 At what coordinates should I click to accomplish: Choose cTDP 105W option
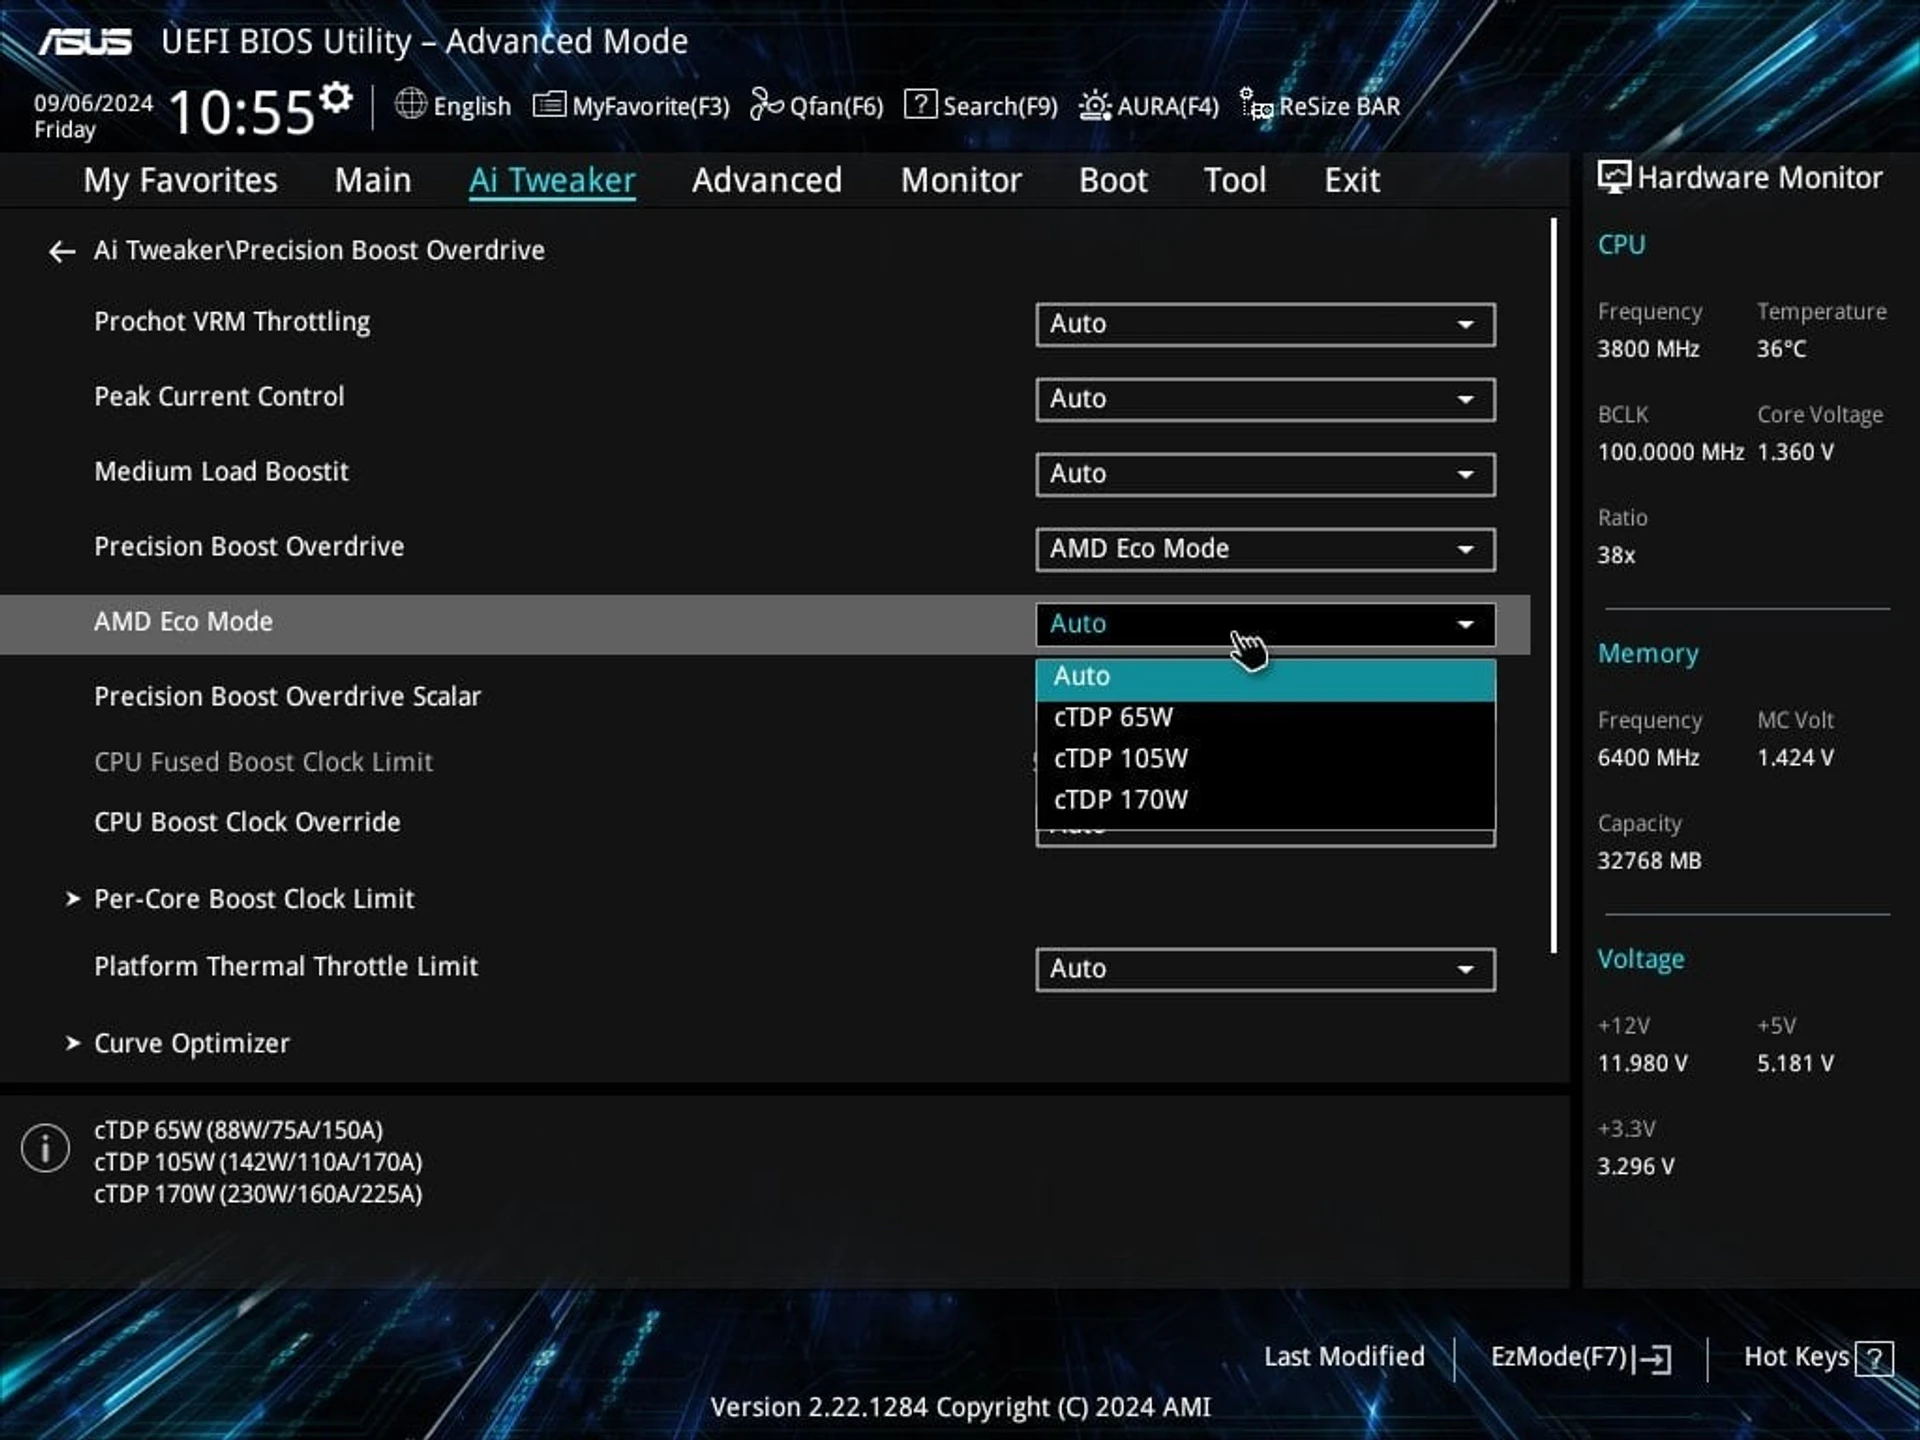(x=1265, y=759)
